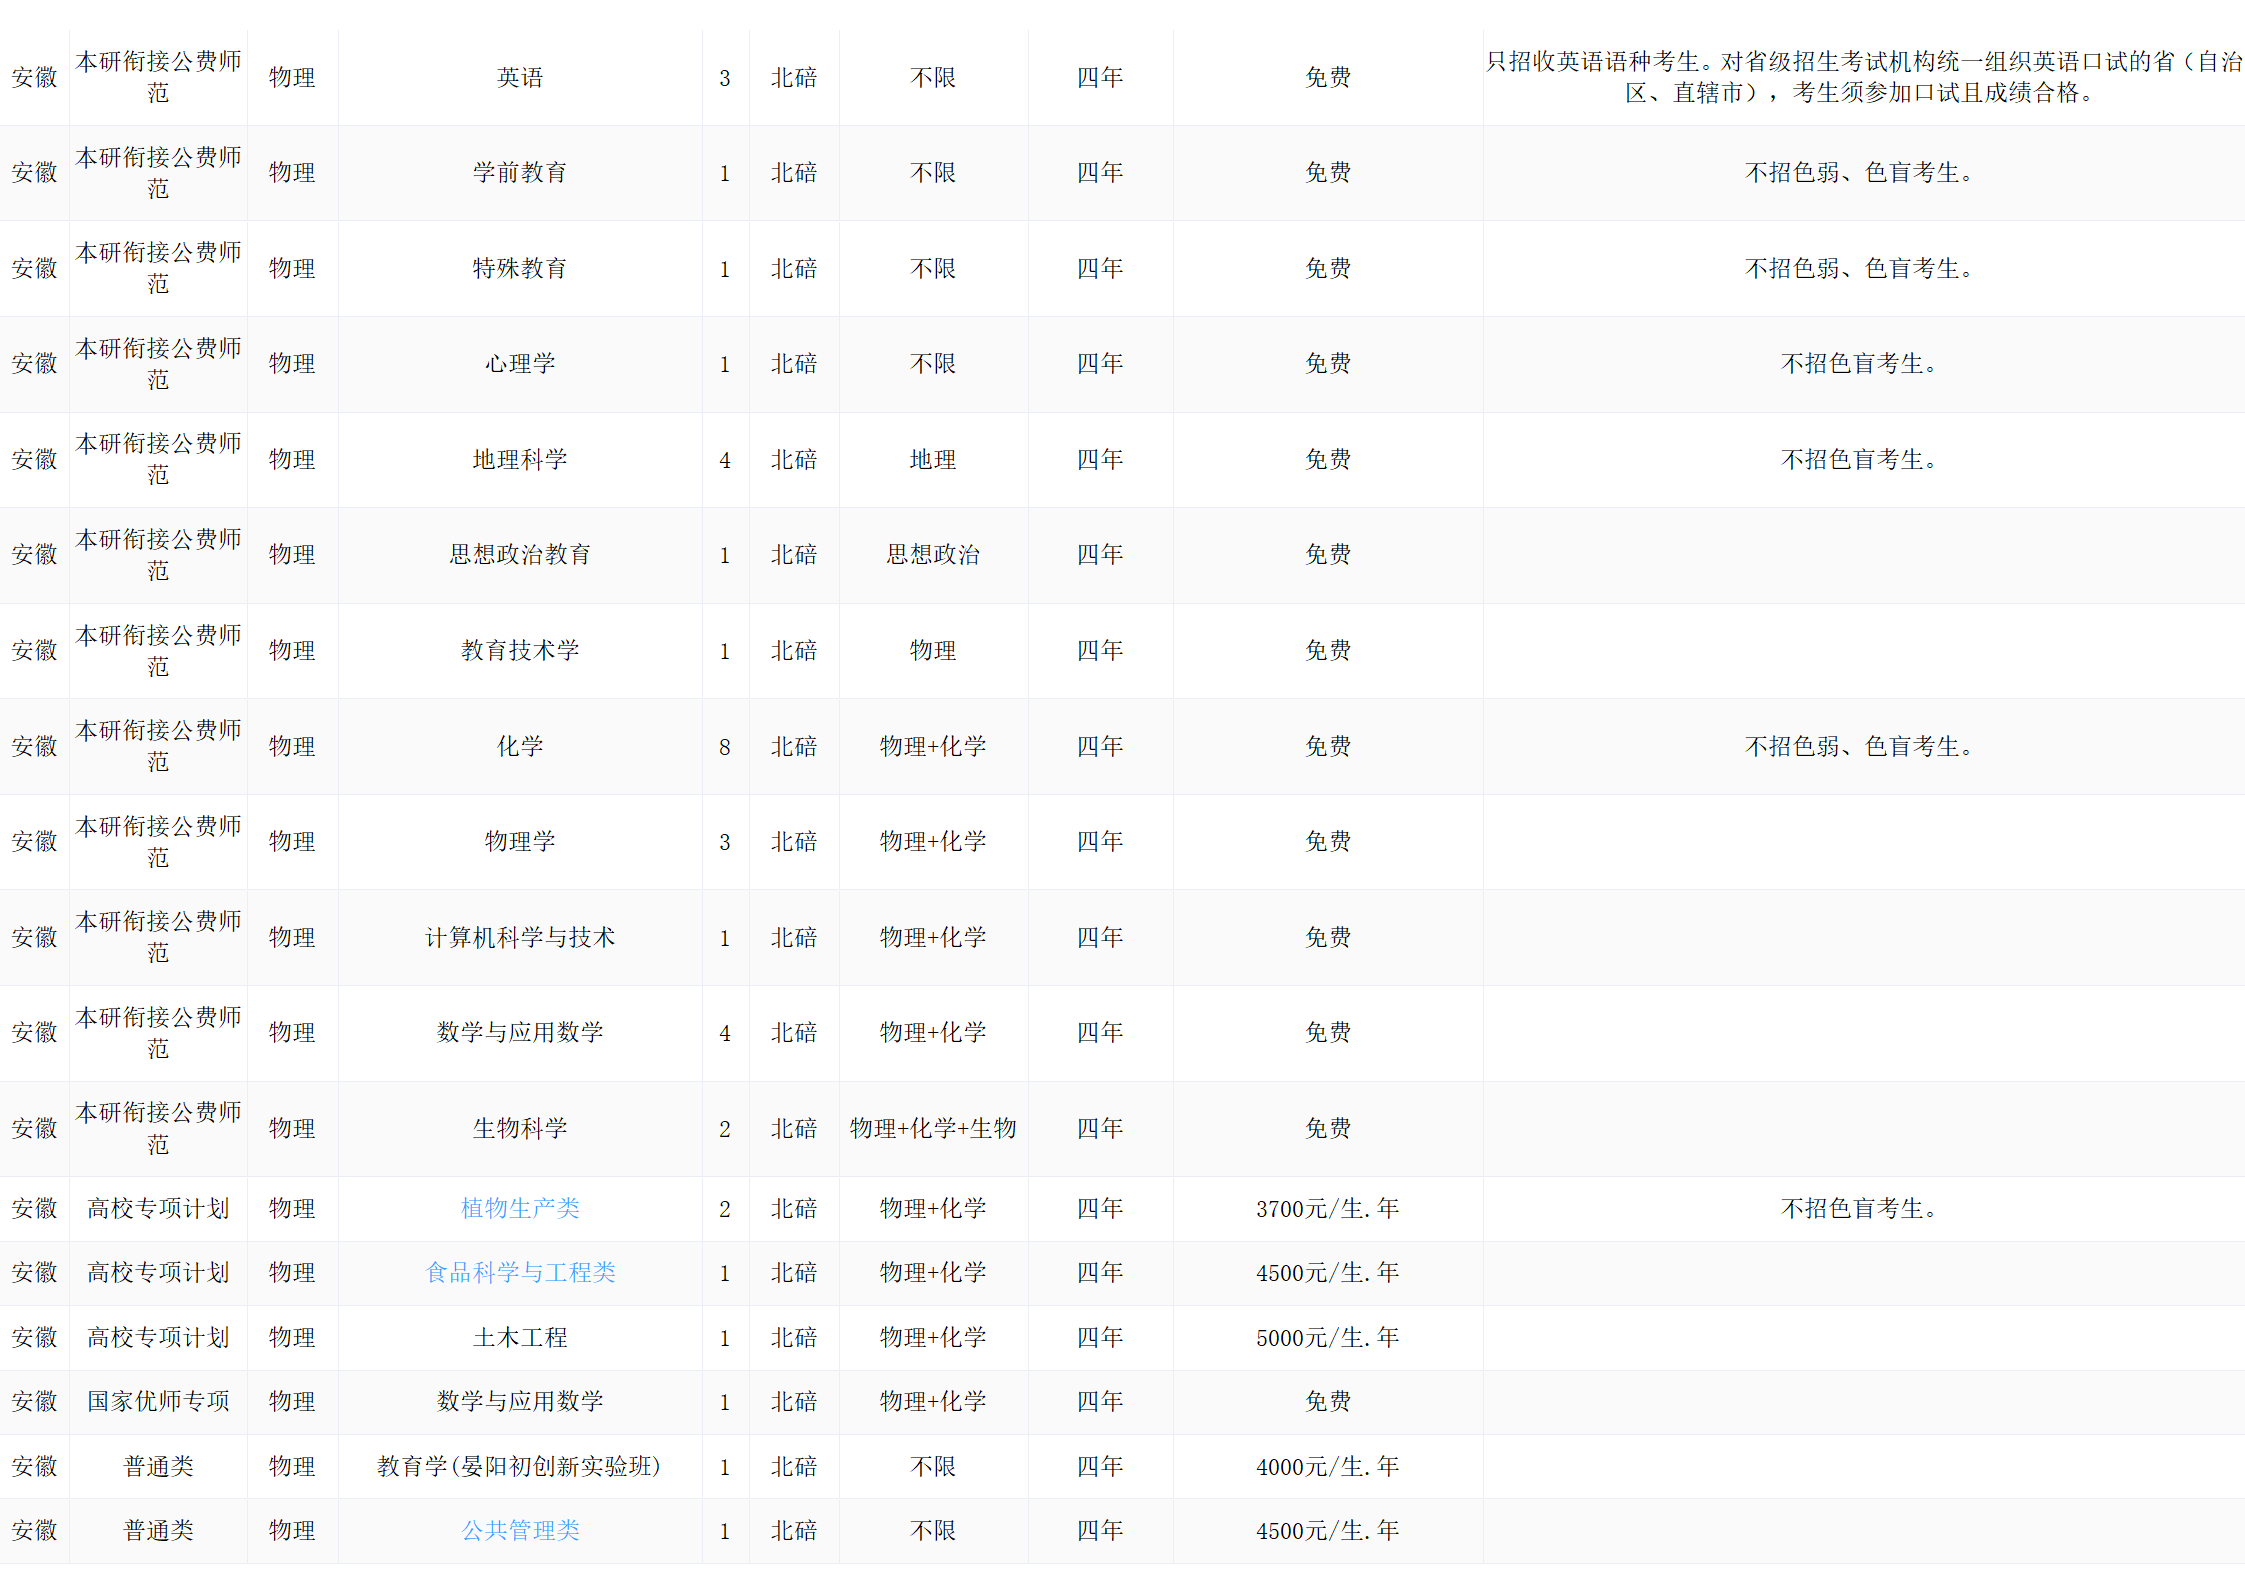
Task: Click the 英语 major cell
Action: (x=520, y=77)
